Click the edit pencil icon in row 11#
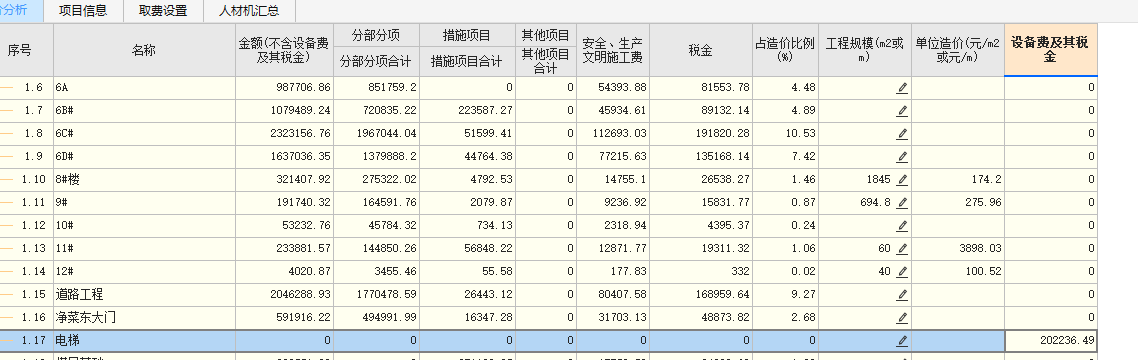Screen dimensions: 1138x360 (901, 249)
